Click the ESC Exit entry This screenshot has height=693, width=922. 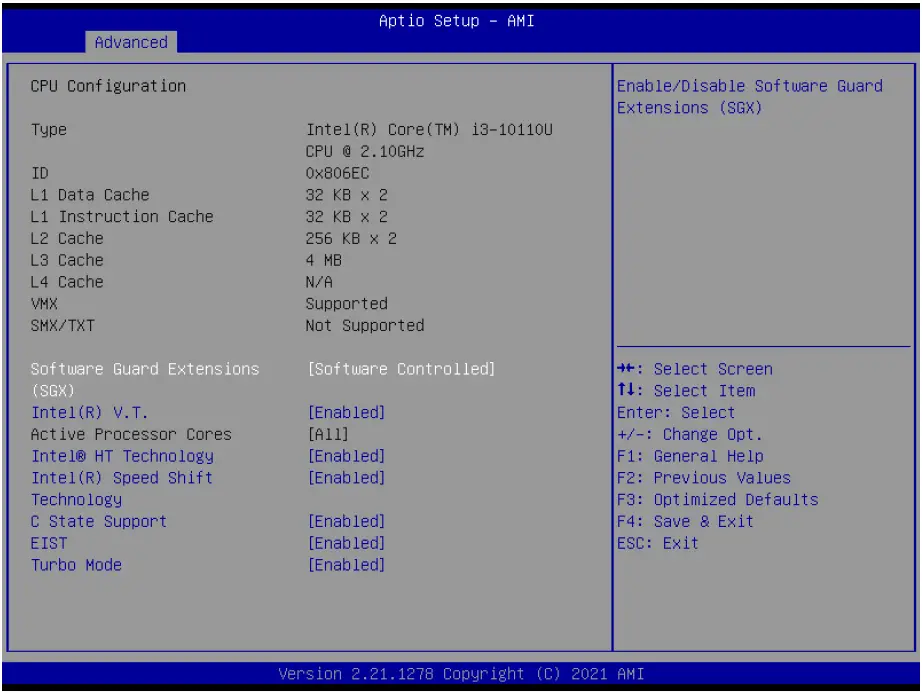click(x=655, y=543)
